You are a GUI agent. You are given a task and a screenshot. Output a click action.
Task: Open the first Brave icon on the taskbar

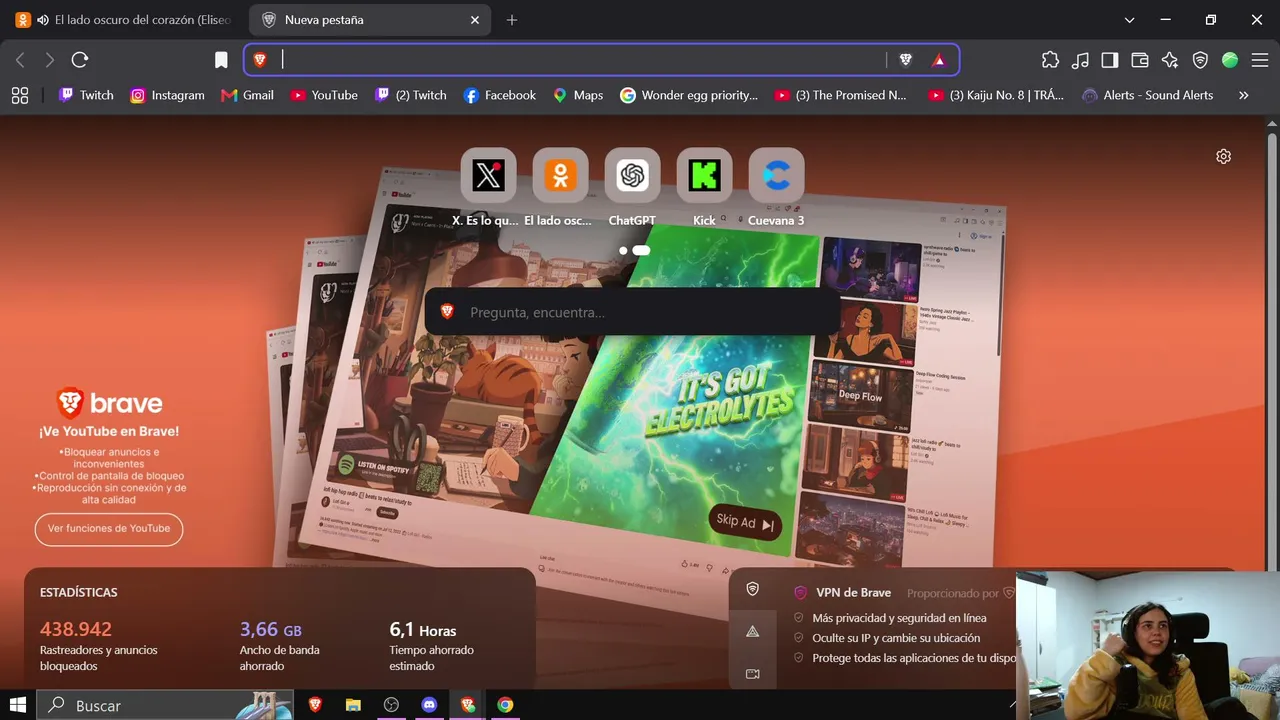point(315,705)
